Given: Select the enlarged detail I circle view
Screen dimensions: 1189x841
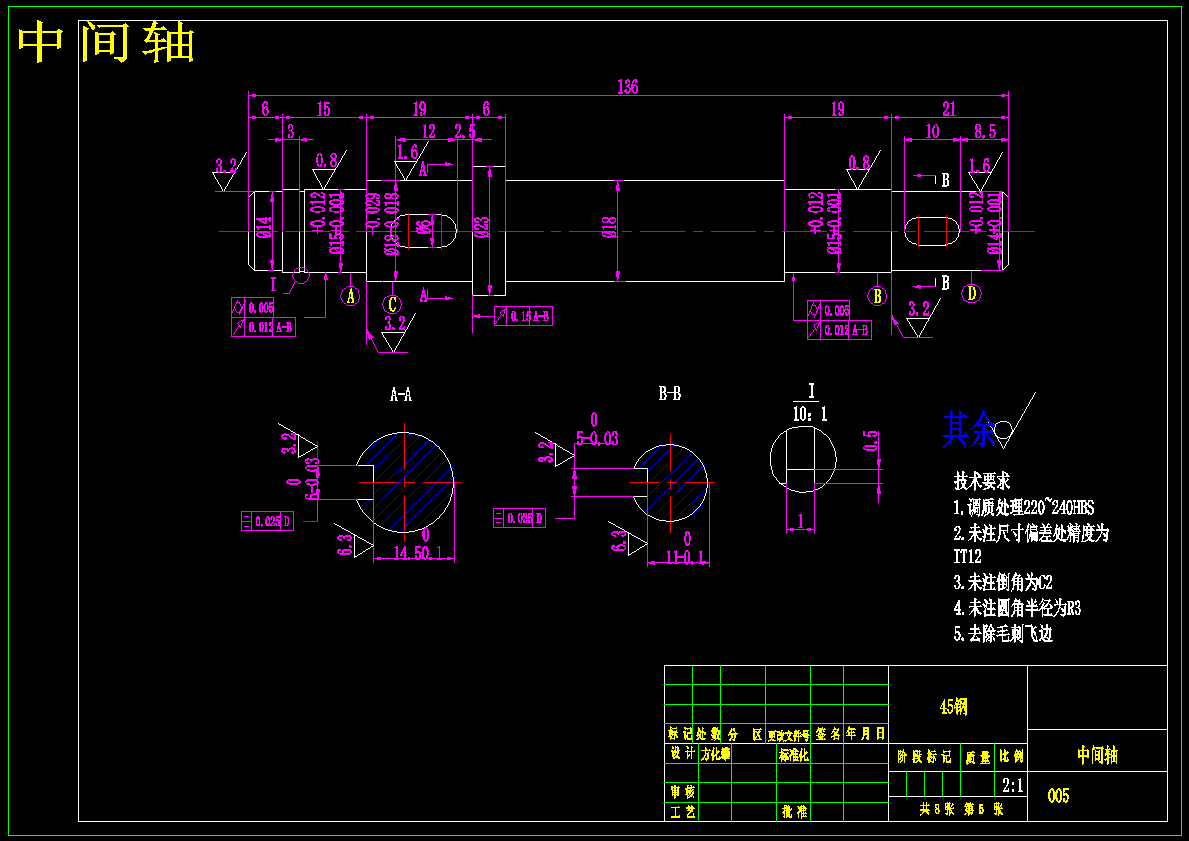Looking at the screenshot, I should click(x=803, y=459).
